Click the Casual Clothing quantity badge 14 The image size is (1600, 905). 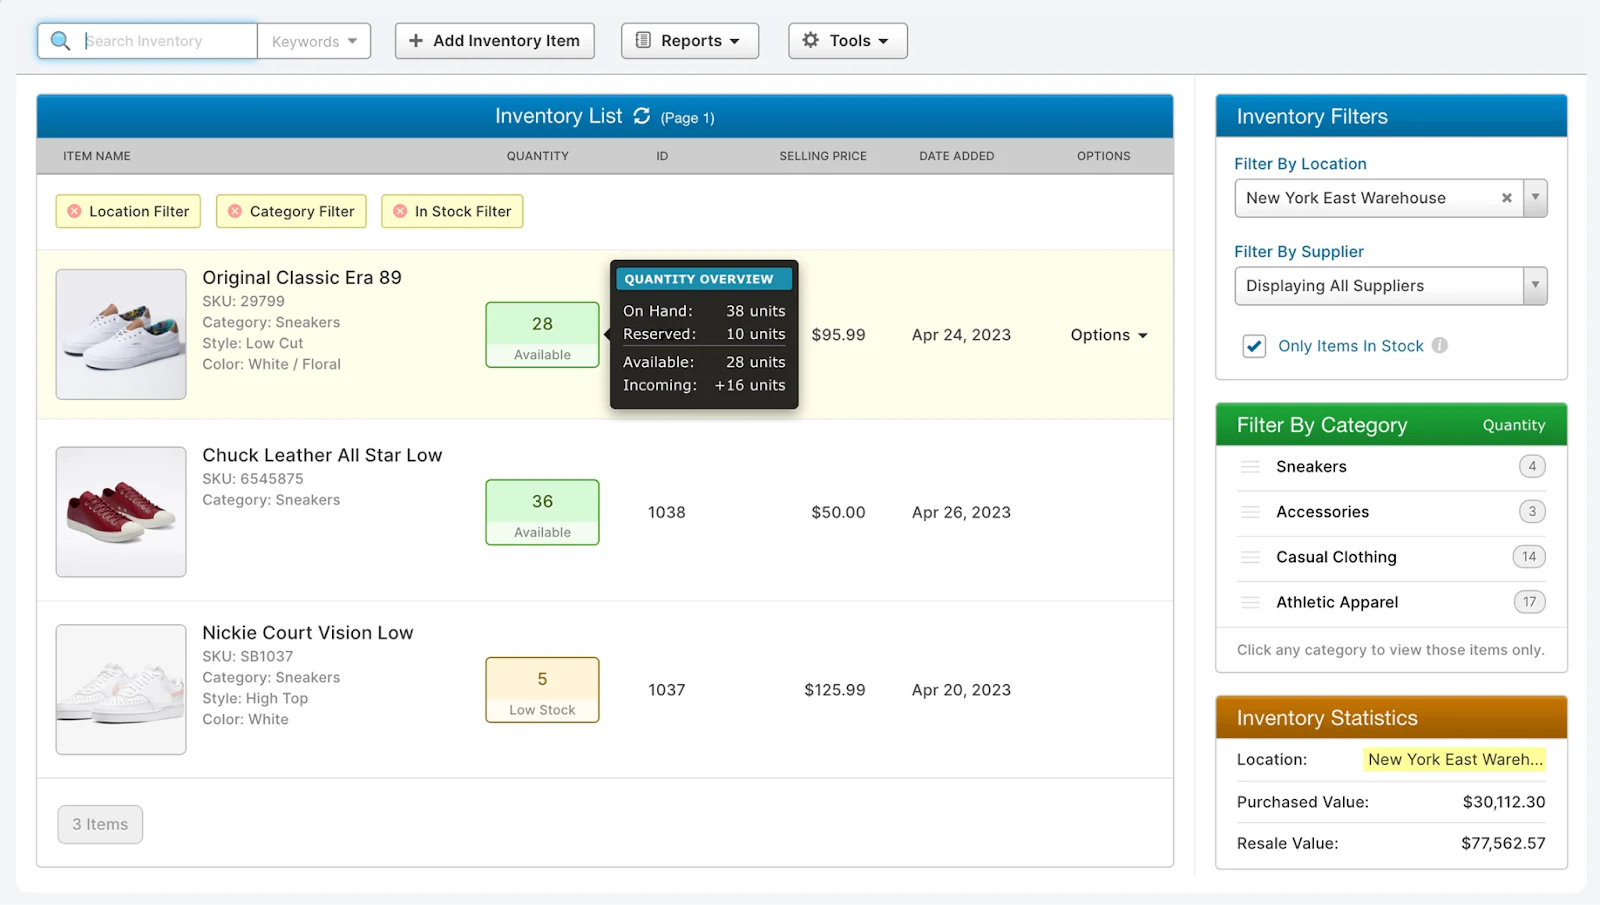pyautogui.click(x=1529, y=557)
